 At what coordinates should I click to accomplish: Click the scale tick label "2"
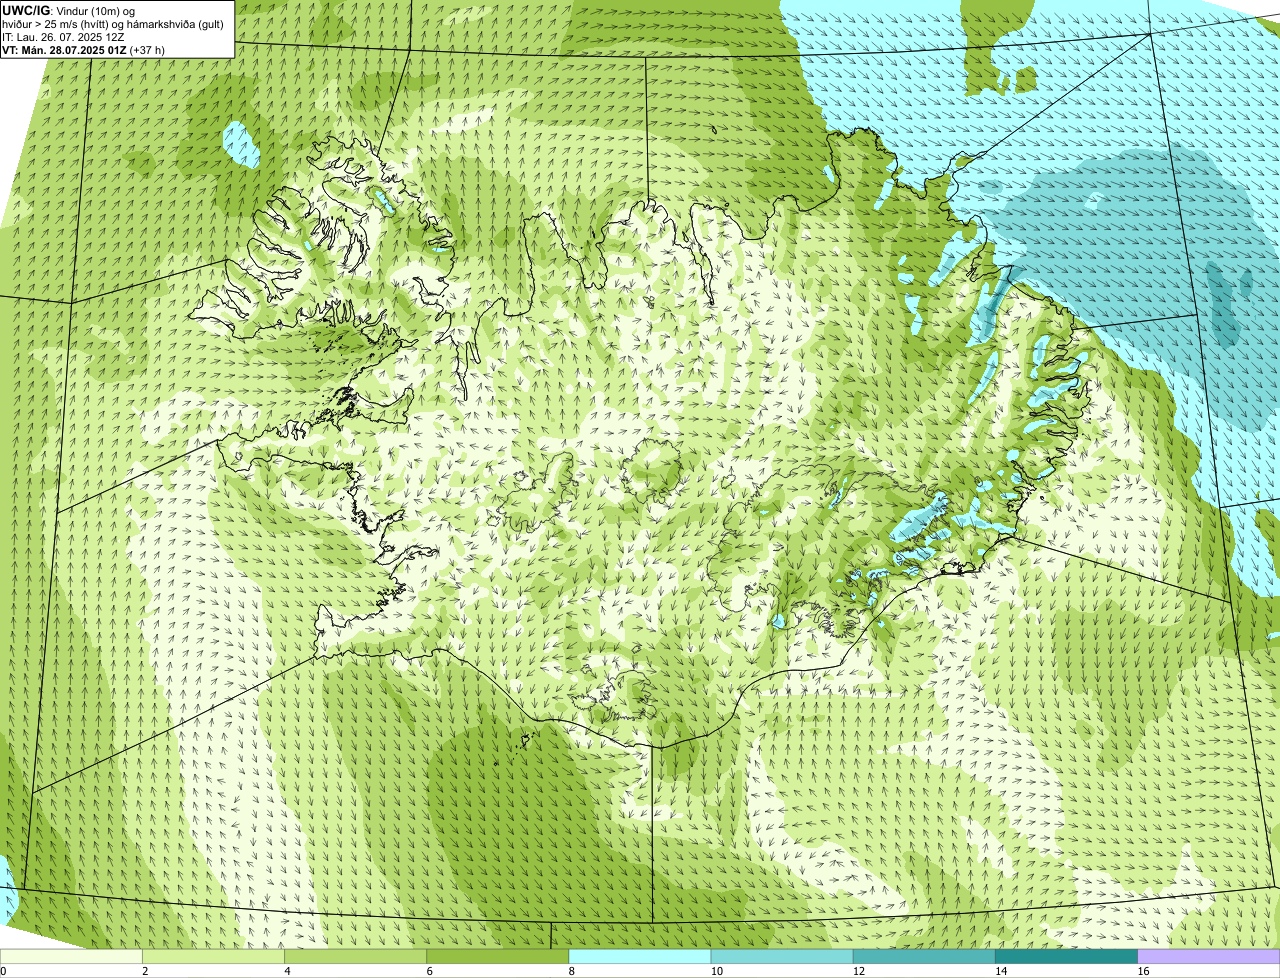(145, 971)
